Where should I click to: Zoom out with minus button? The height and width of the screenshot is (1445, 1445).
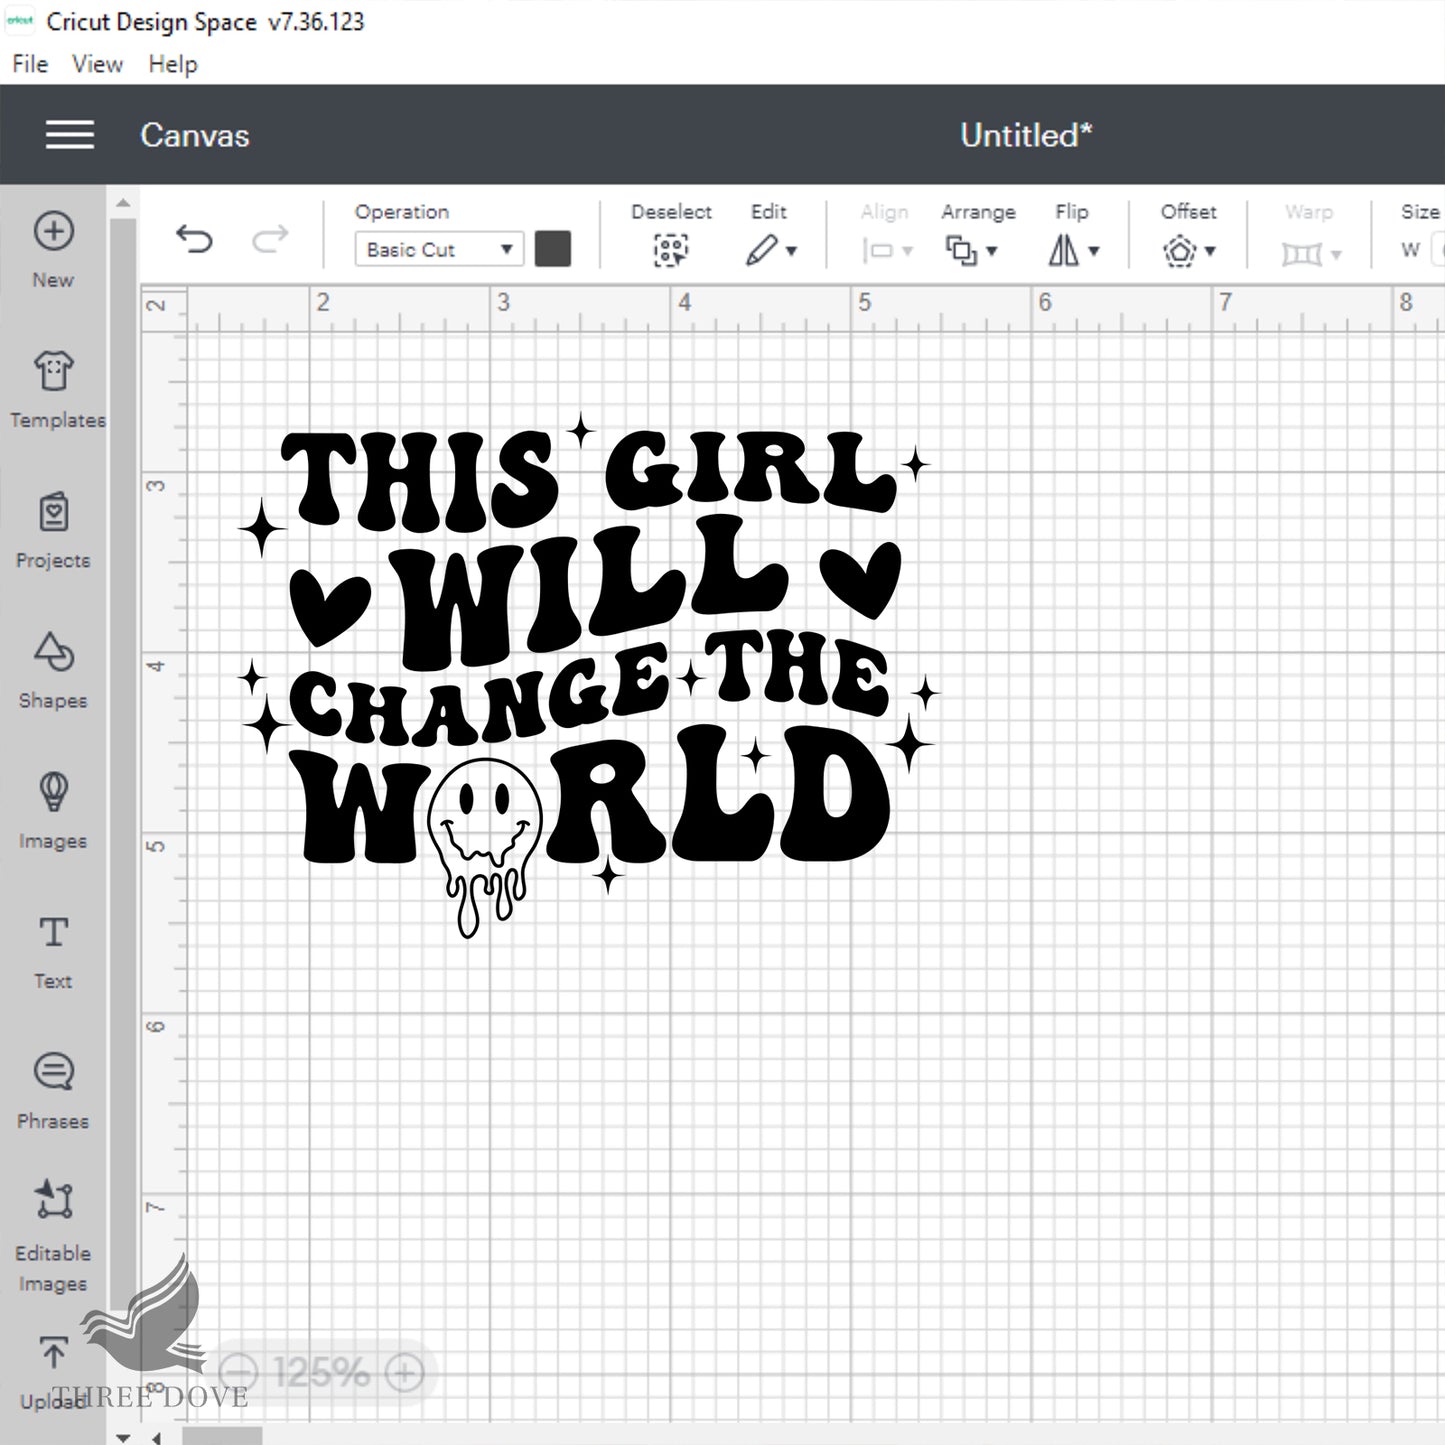coord(238,1372)
